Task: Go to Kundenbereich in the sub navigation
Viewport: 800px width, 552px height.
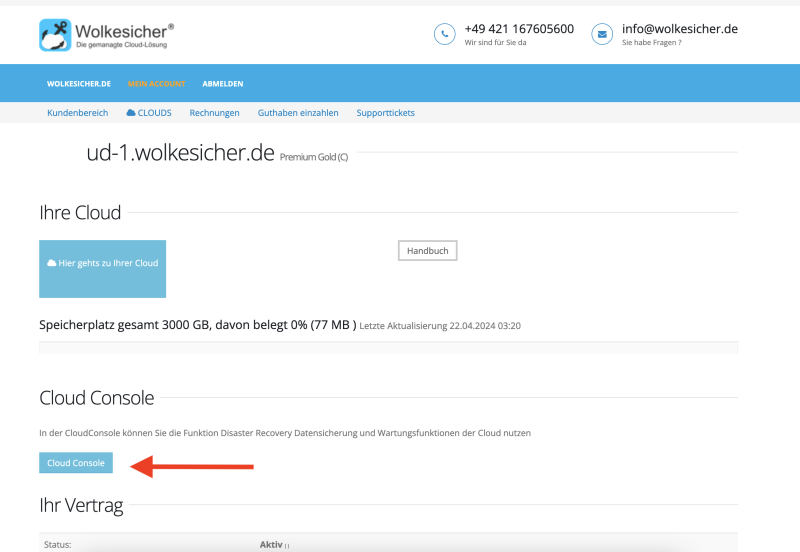Action: click(x=78, y=113)
